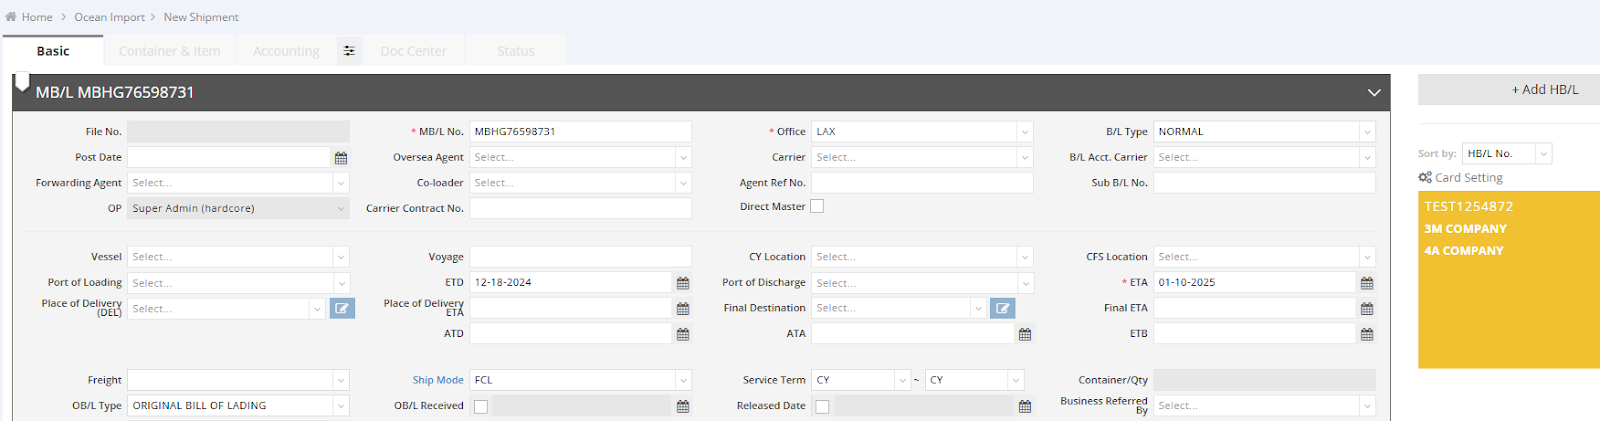Open the tab settings sliders icon
Viewport: 1600px width, 421px height.
coord(349,51)
